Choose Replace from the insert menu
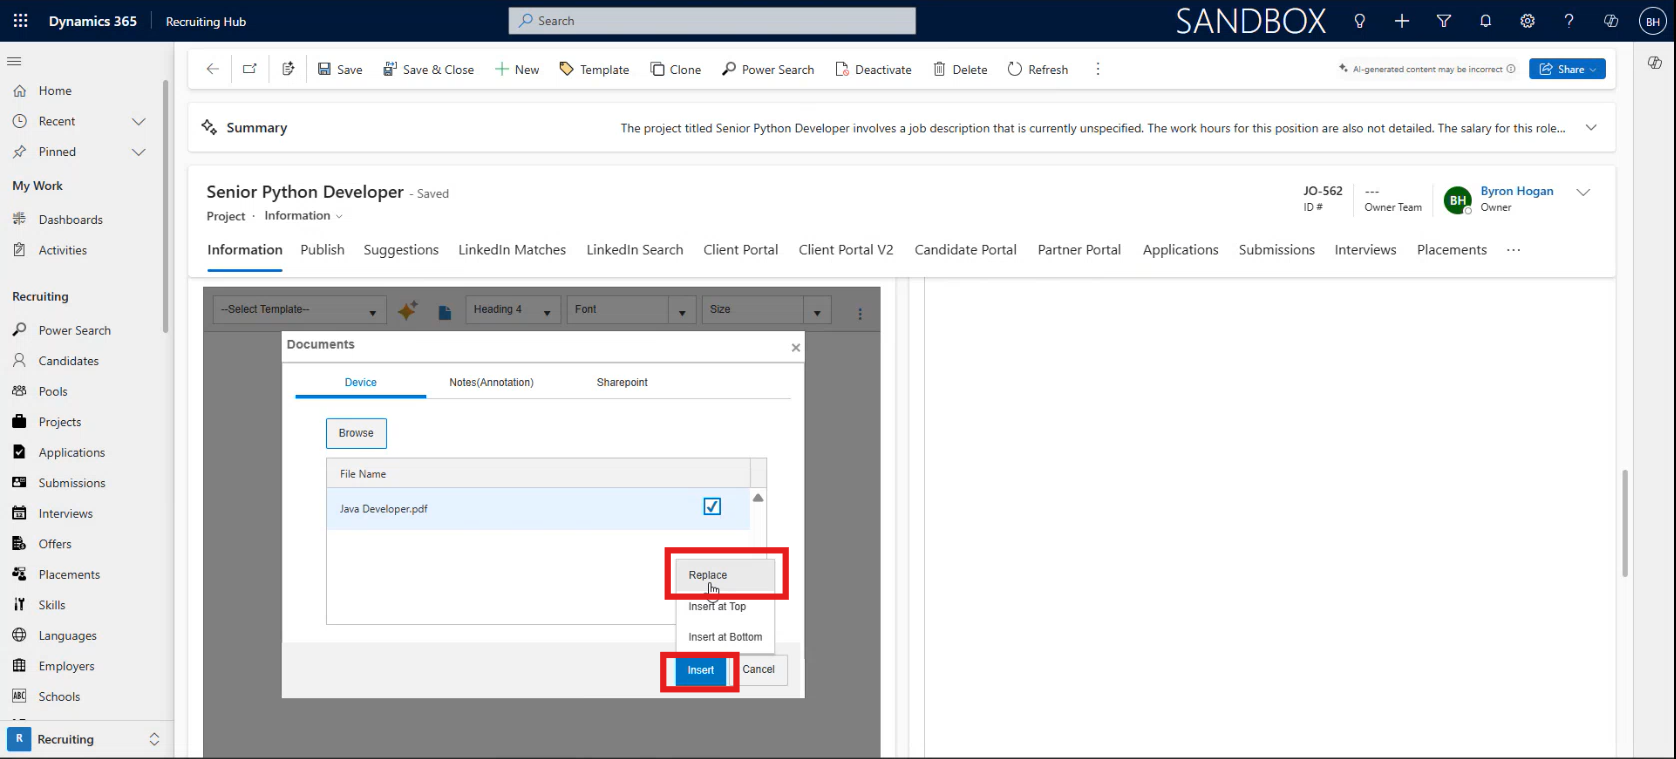Viewport: 1676px width, 759px height. click(725, 575)
